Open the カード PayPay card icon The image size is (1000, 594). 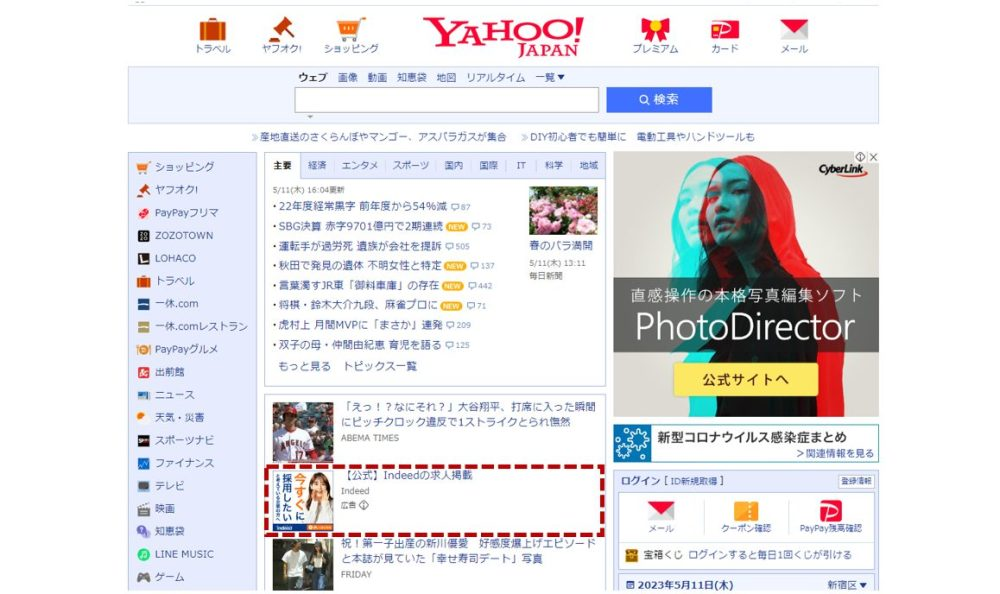point(724,29)
